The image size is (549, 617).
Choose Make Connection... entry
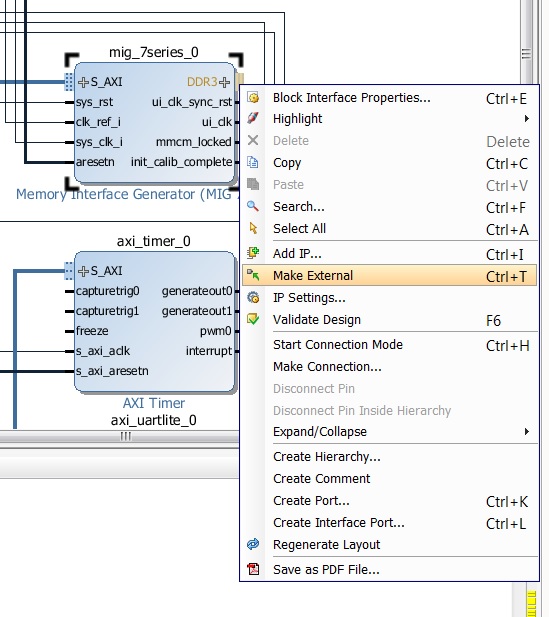pos(390,367)
